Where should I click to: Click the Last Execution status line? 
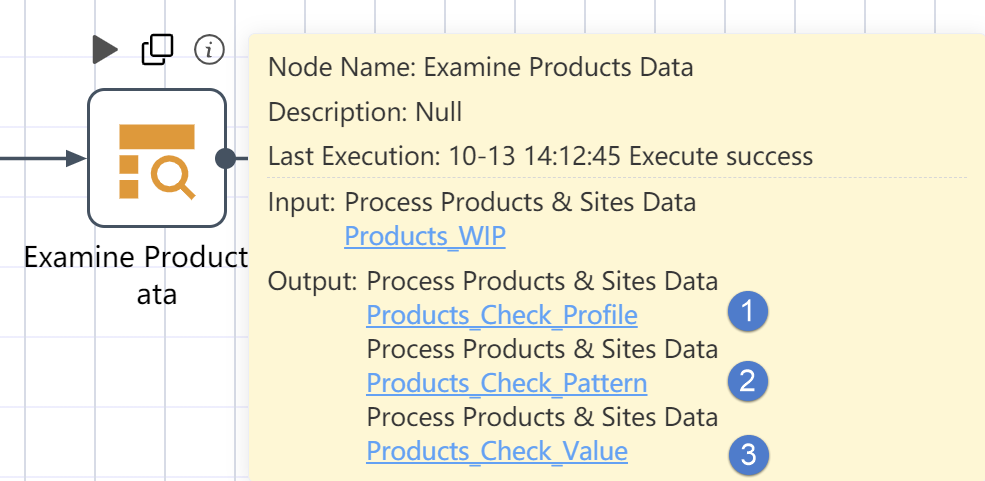pos(540,156)
